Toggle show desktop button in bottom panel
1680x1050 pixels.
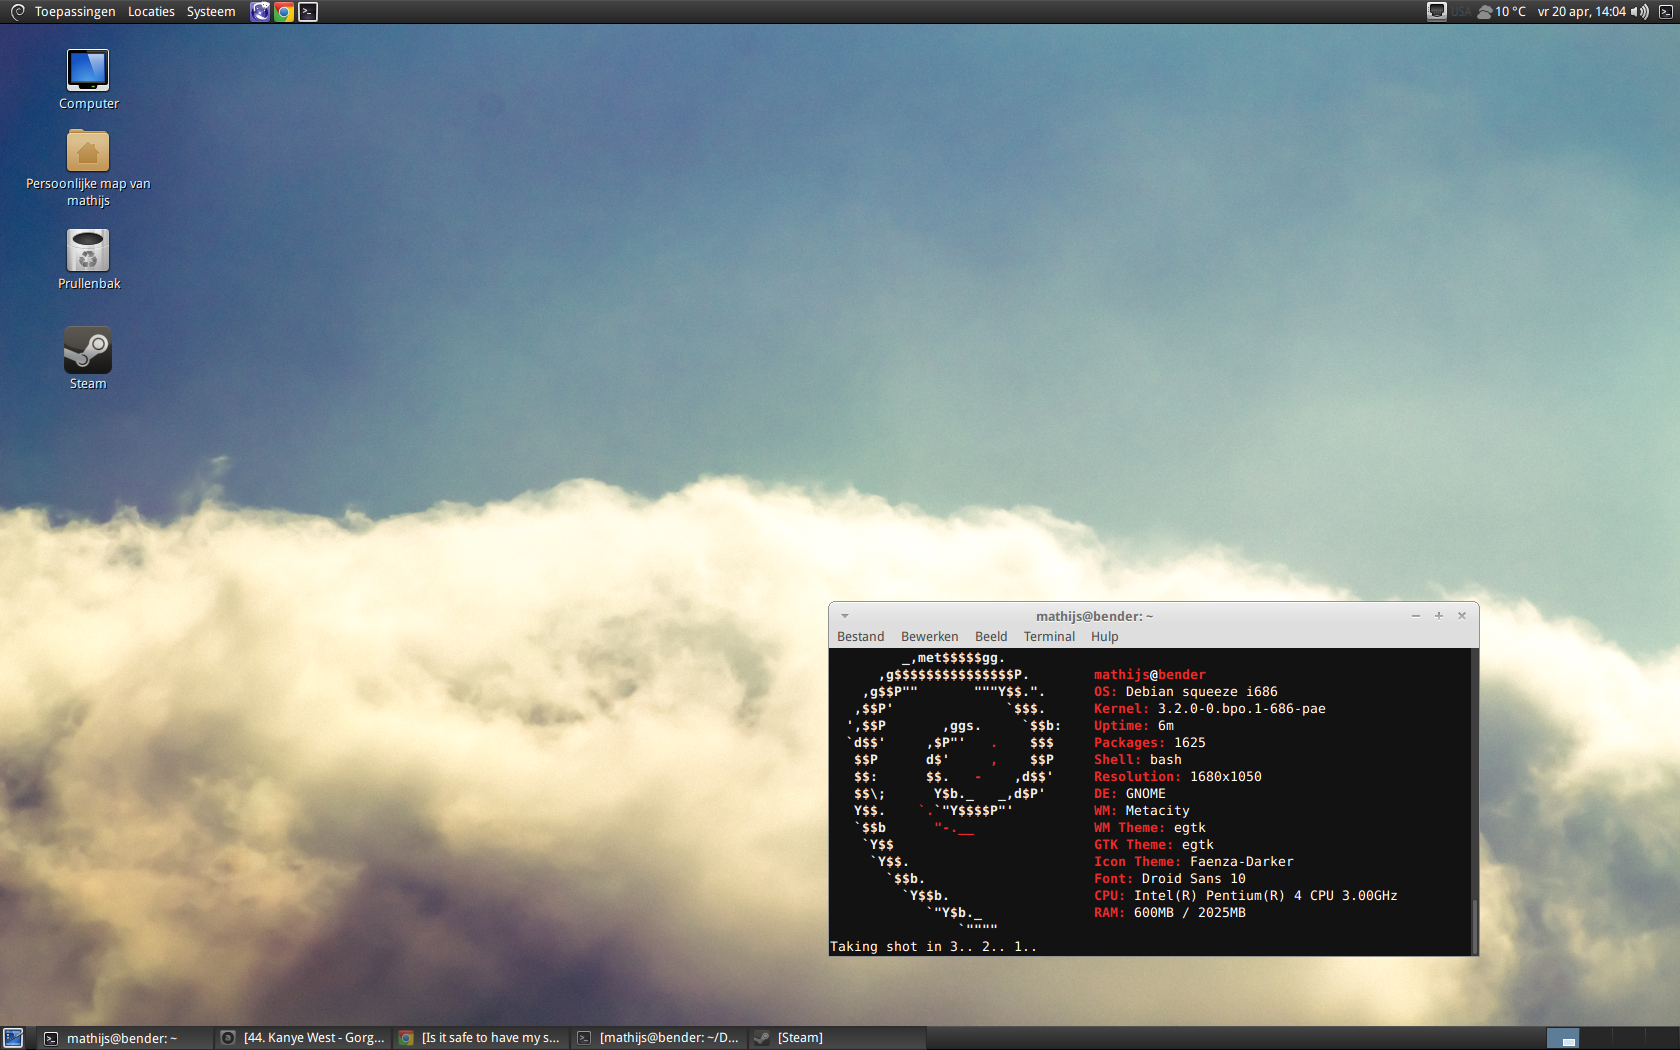tap(13, 1038)
